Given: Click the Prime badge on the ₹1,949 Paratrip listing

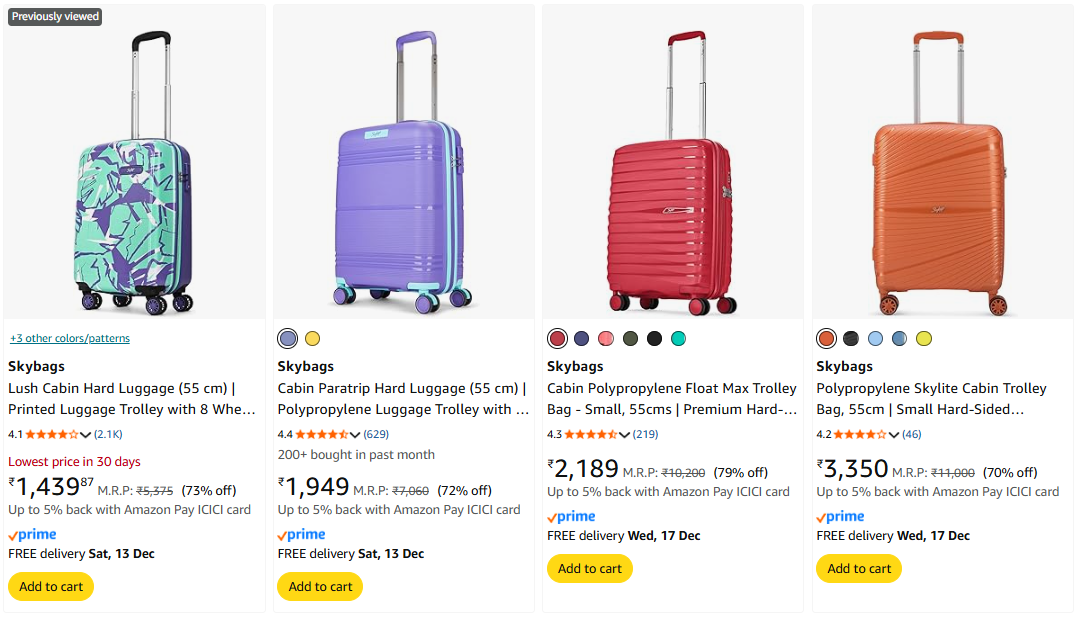Looking at the screenshot, I should (301, 535).
